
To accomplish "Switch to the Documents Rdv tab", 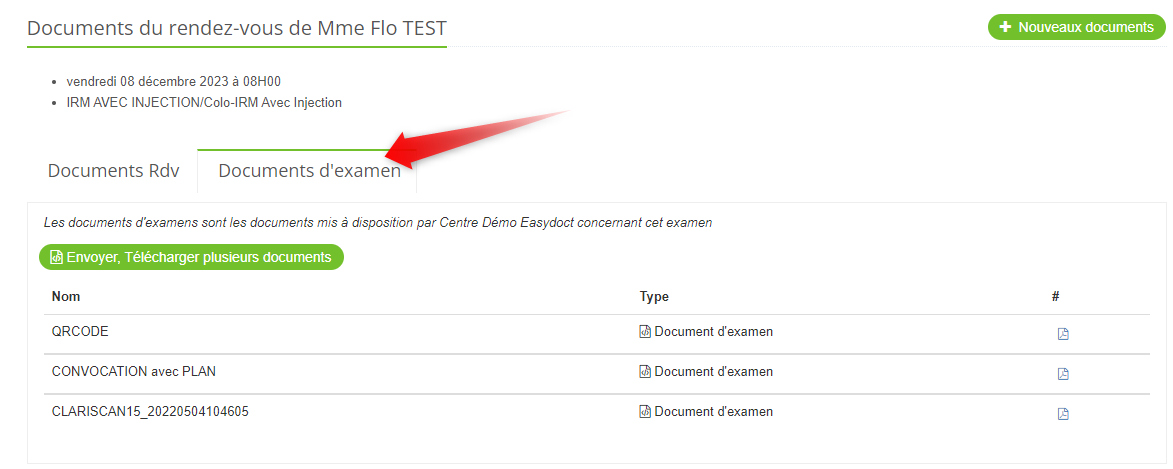I will click(113, 171).
